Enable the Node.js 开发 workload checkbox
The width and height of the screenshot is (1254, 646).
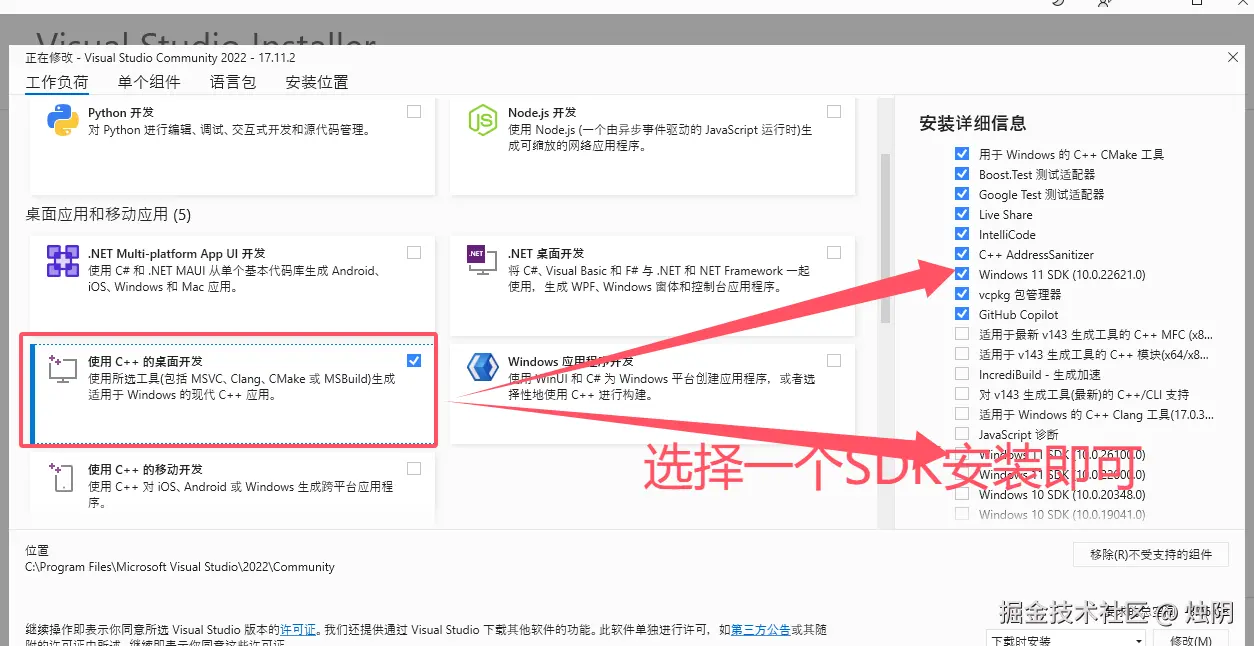click(x=834, y=112)
